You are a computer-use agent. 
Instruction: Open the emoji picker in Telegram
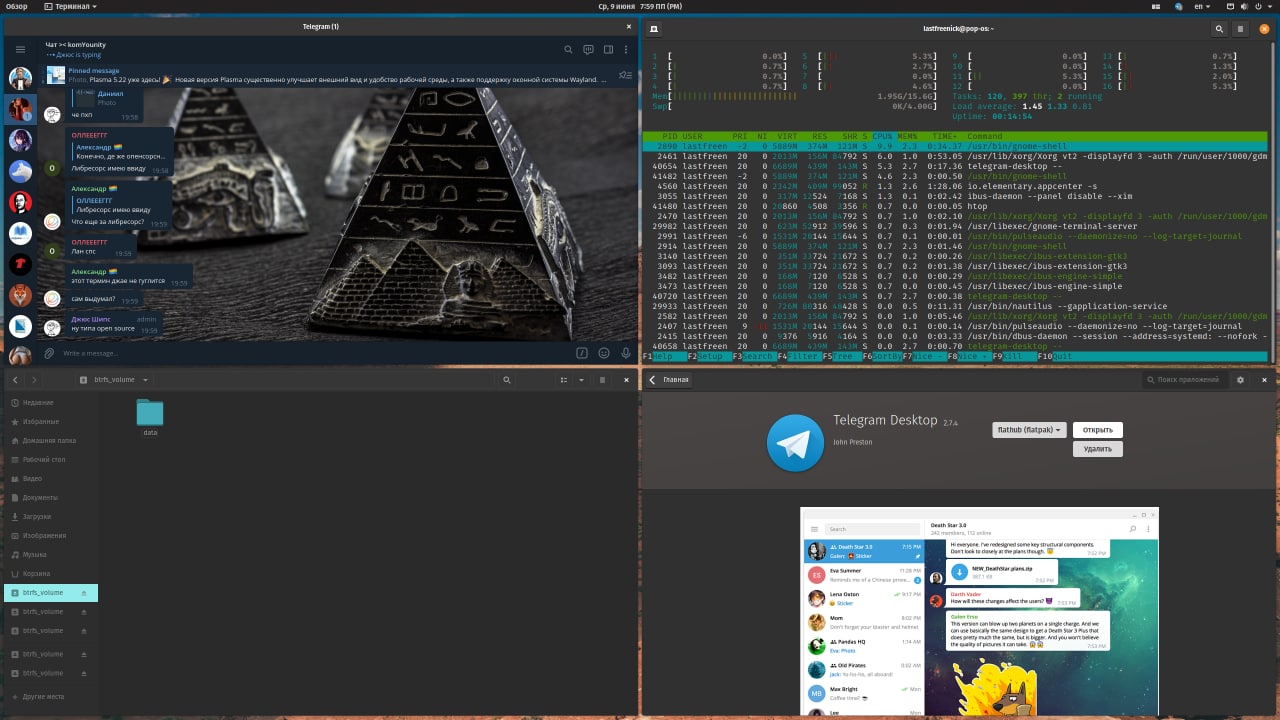[604, 353]
